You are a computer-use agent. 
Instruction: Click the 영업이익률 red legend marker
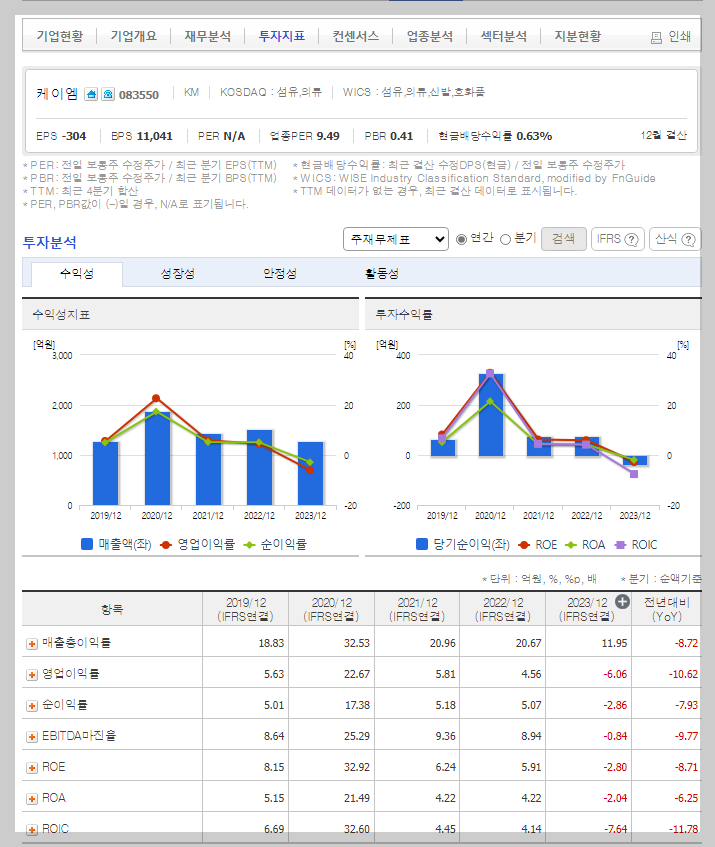tap(166, 544)
